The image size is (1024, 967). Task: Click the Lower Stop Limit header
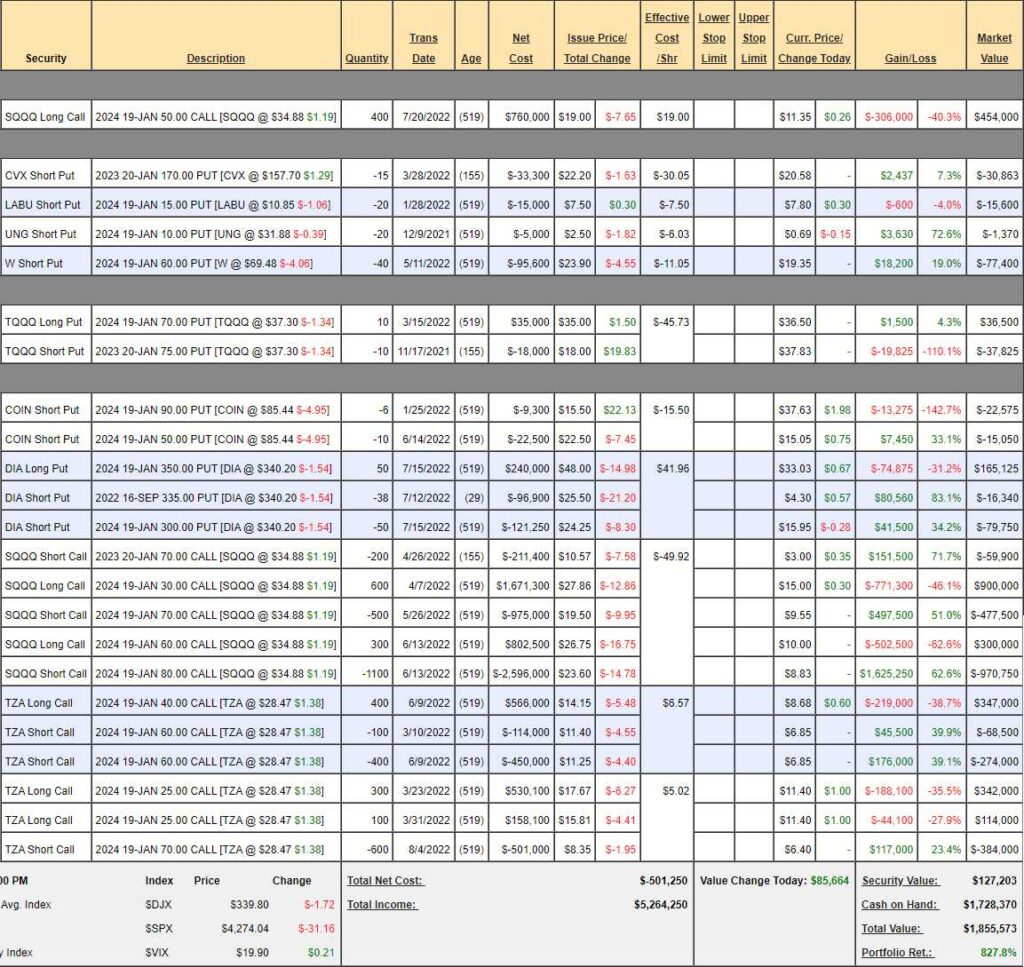click(714, 38)
